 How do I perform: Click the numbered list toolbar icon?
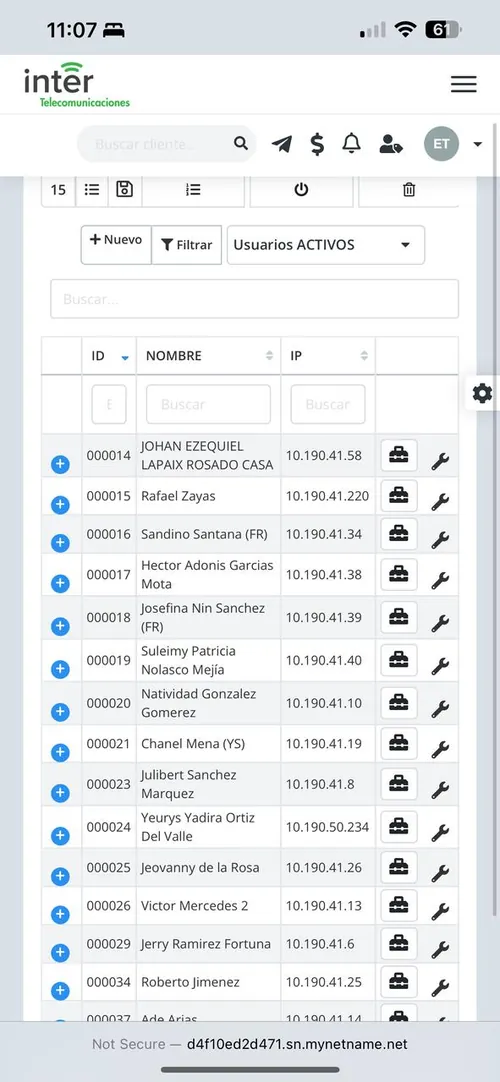click(x=193, y=190)
